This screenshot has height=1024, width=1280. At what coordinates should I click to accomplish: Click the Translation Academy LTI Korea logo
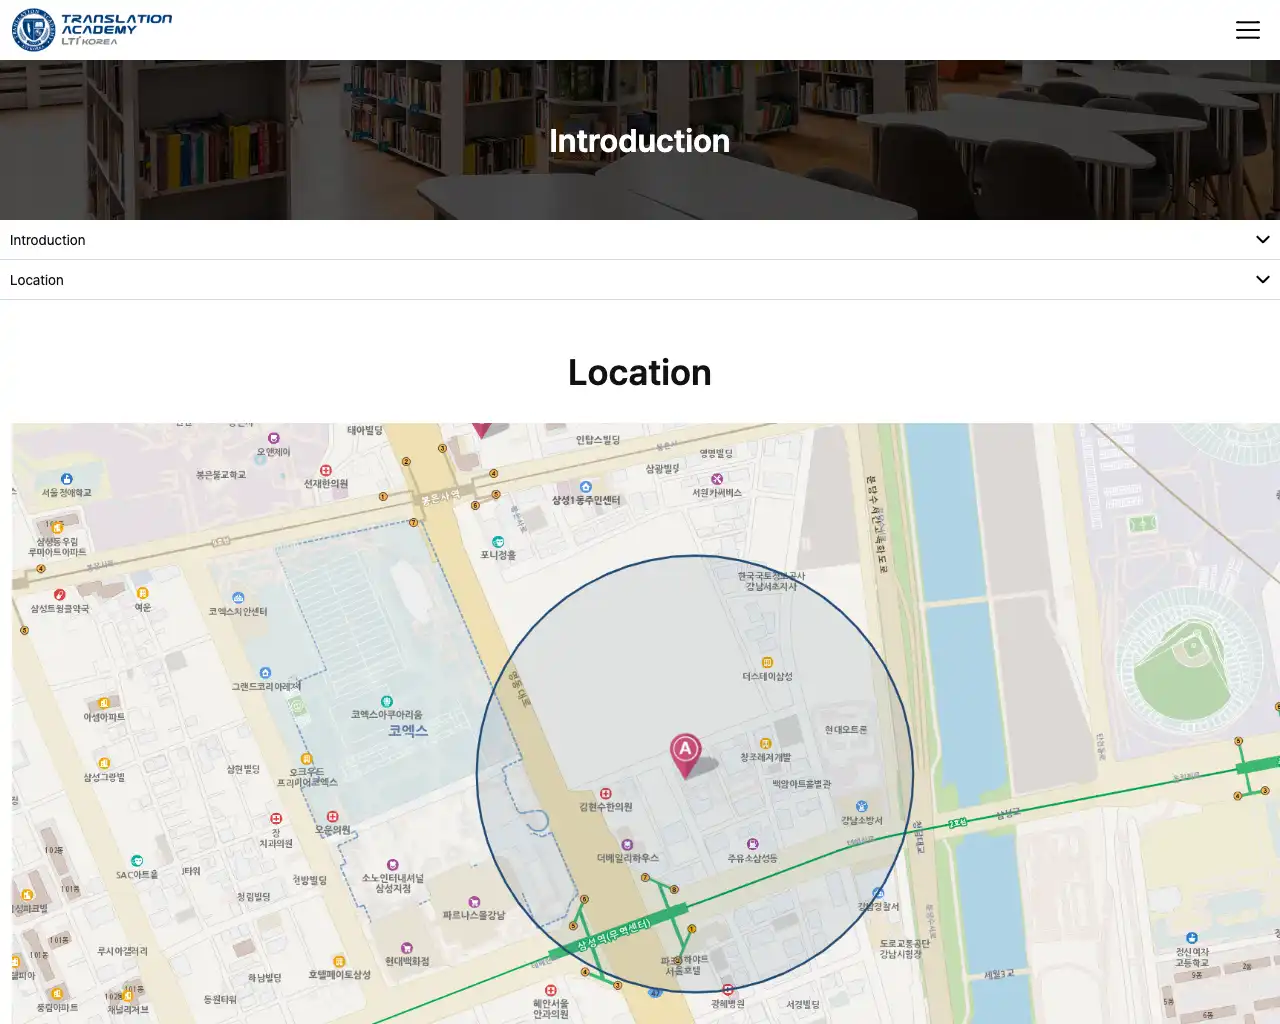tap(92, 30)
